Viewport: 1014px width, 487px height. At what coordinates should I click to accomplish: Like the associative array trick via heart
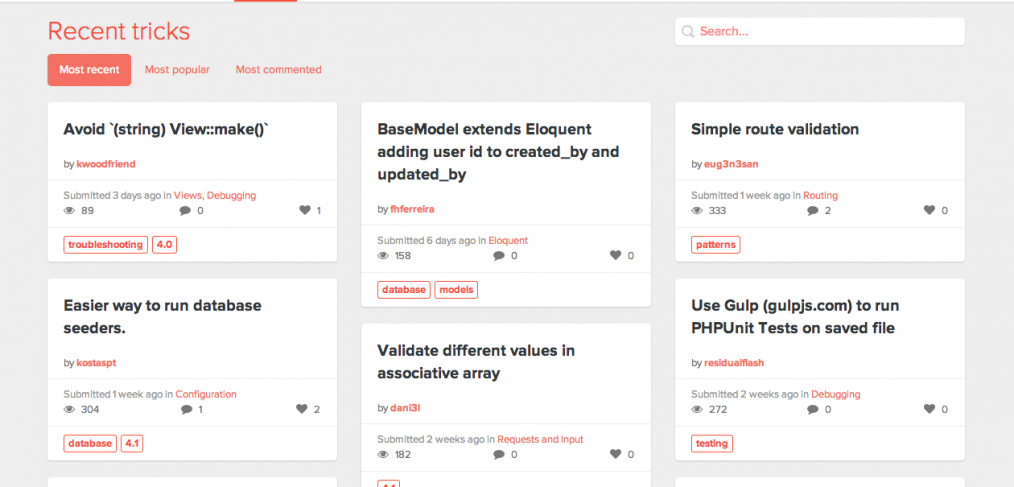pyautogui.click(x=616, y=455)
